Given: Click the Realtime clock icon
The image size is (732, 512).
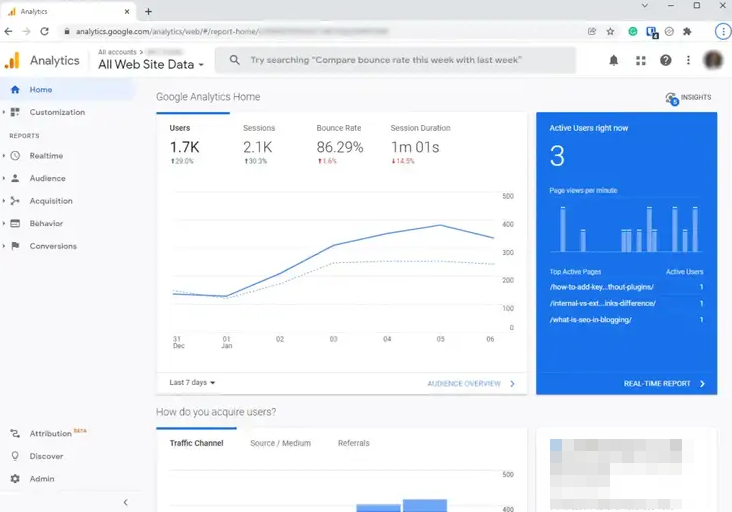Looking at the screenshot, I should click(15, 155).
